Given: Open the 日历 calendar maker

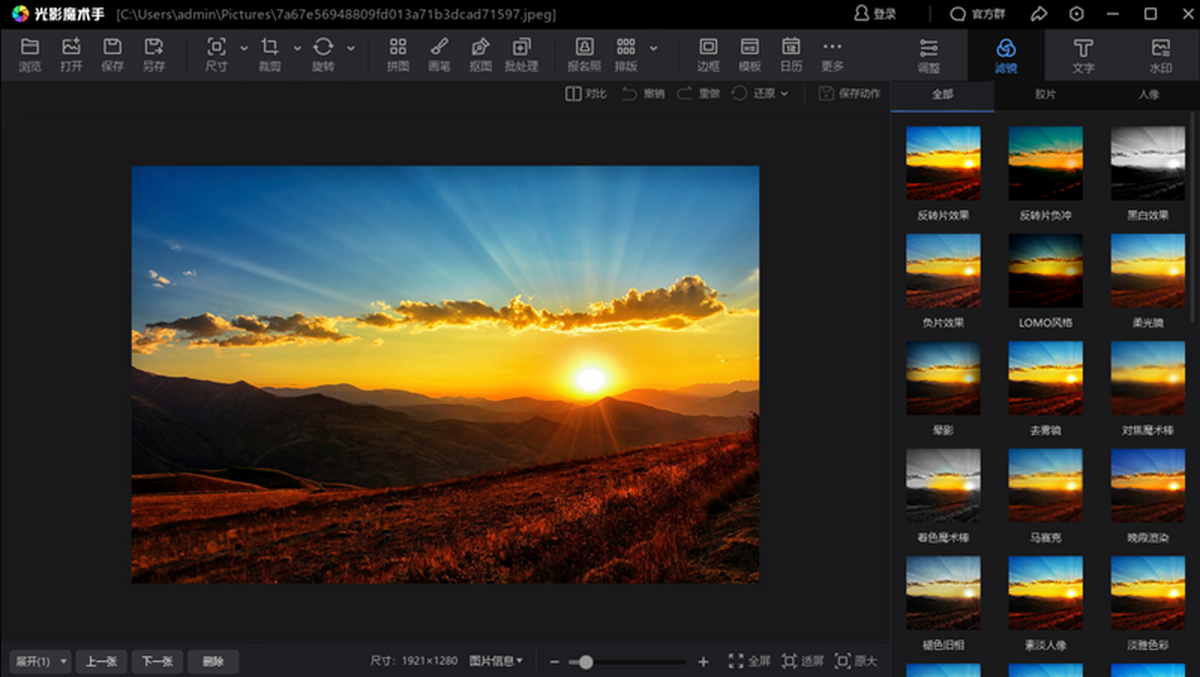Looking at the screenshot, I should tap(791, 53).
